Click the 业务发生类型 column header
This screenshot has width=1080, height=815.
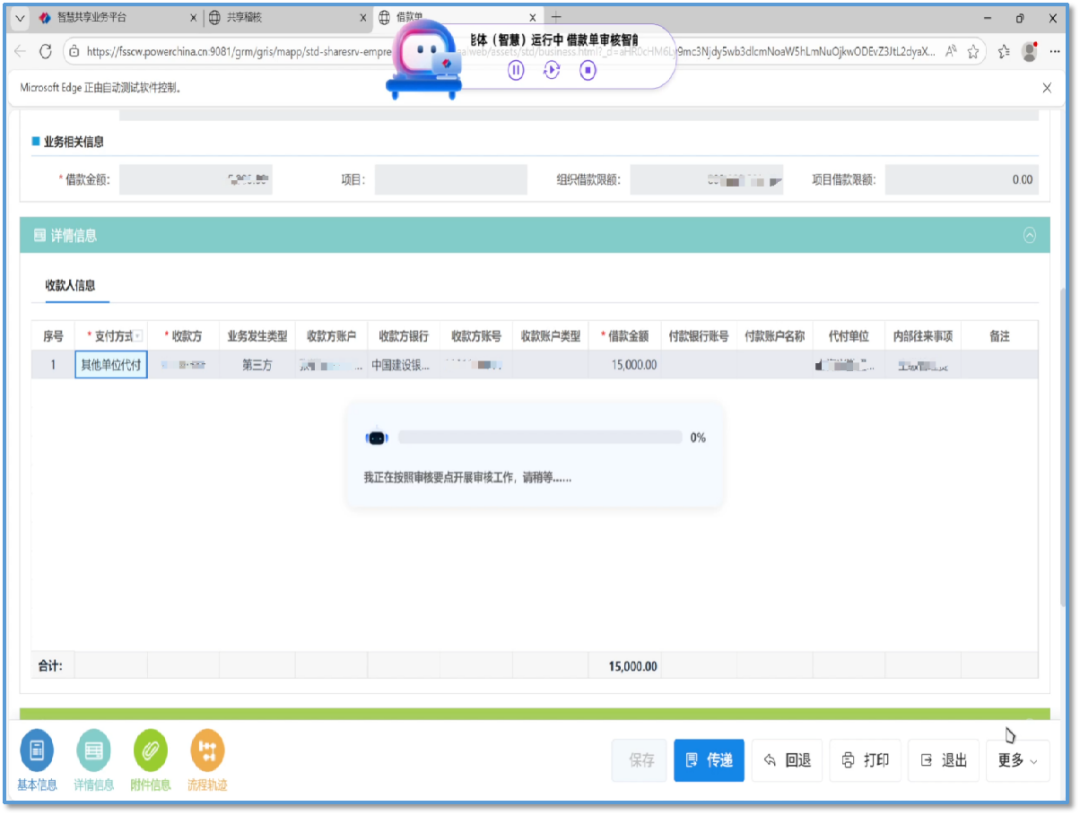click(257, 336)
